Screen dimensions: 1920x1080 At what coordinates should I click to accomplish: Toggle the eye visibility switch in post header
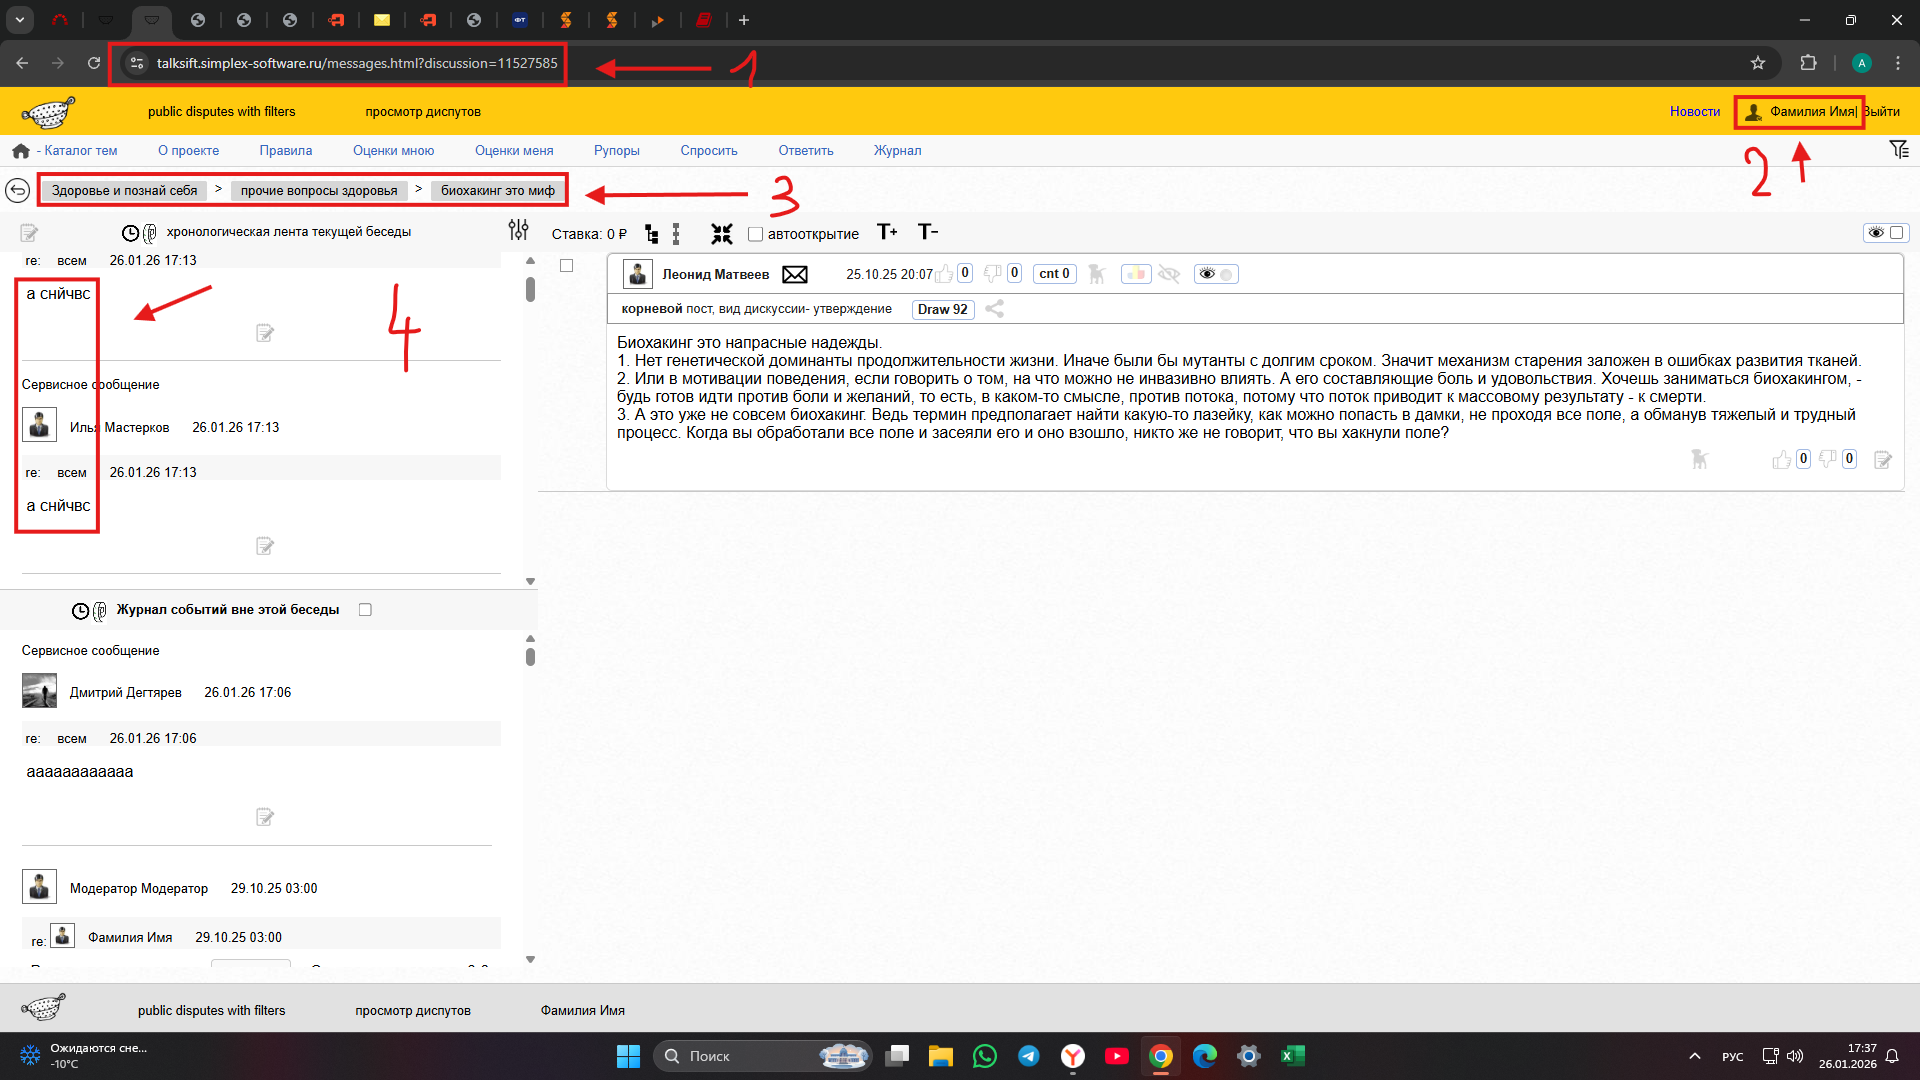(x=1216, y=274)
